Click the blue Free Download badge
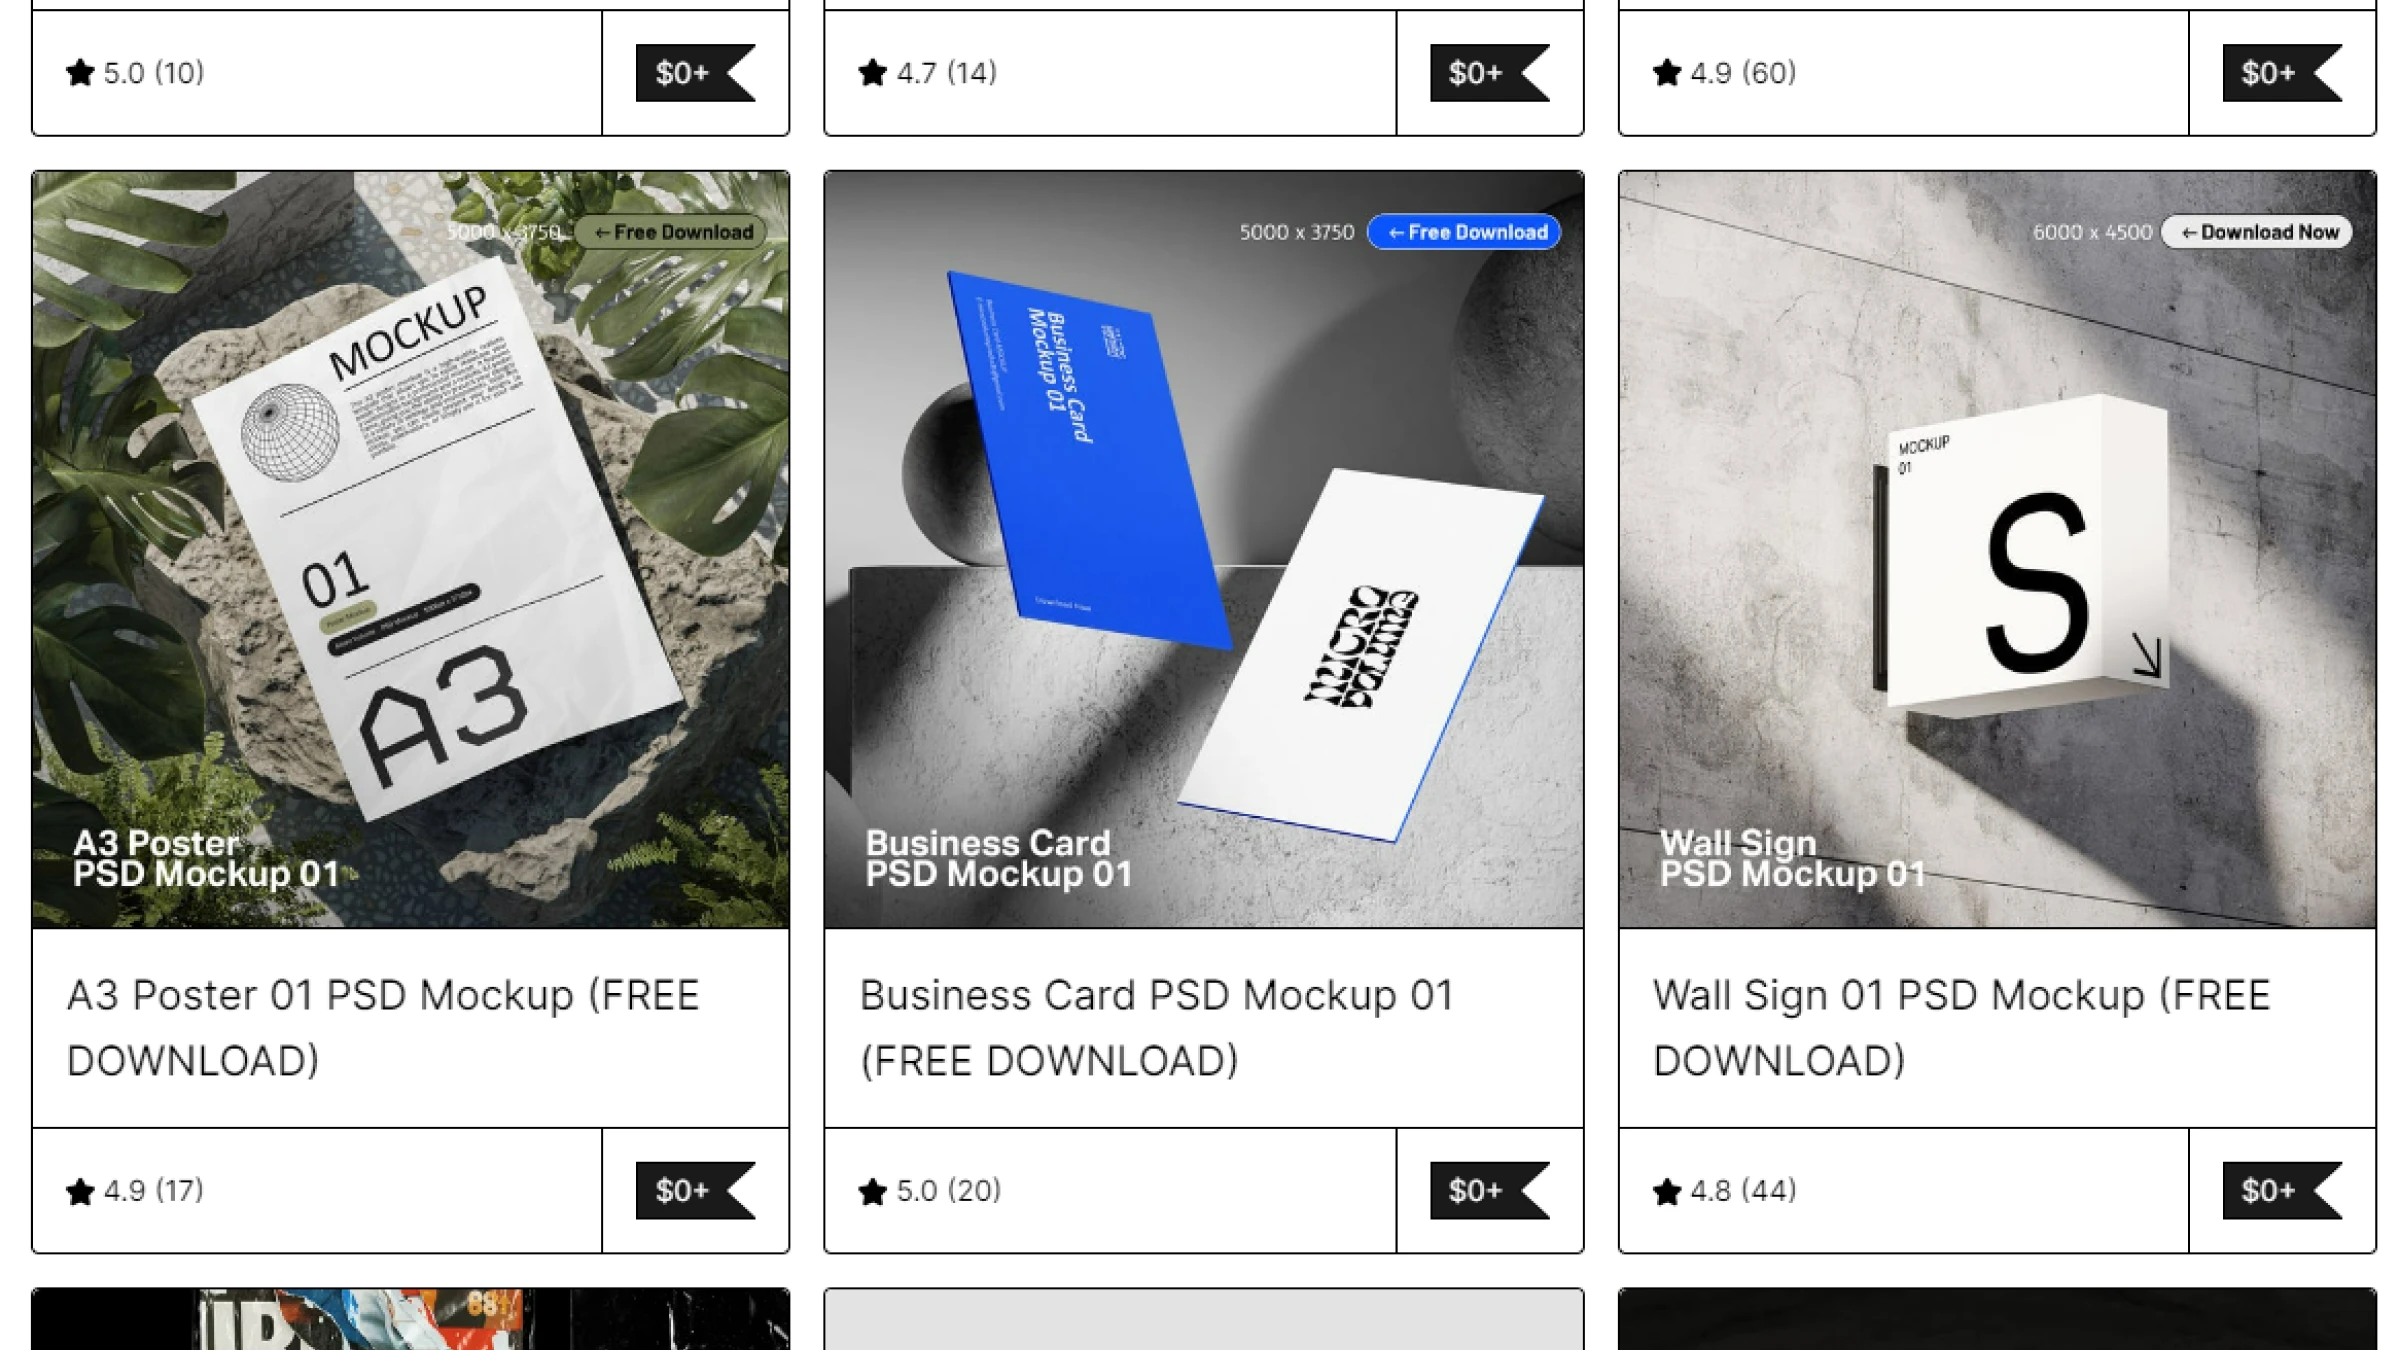 [x=1464, y=232]
